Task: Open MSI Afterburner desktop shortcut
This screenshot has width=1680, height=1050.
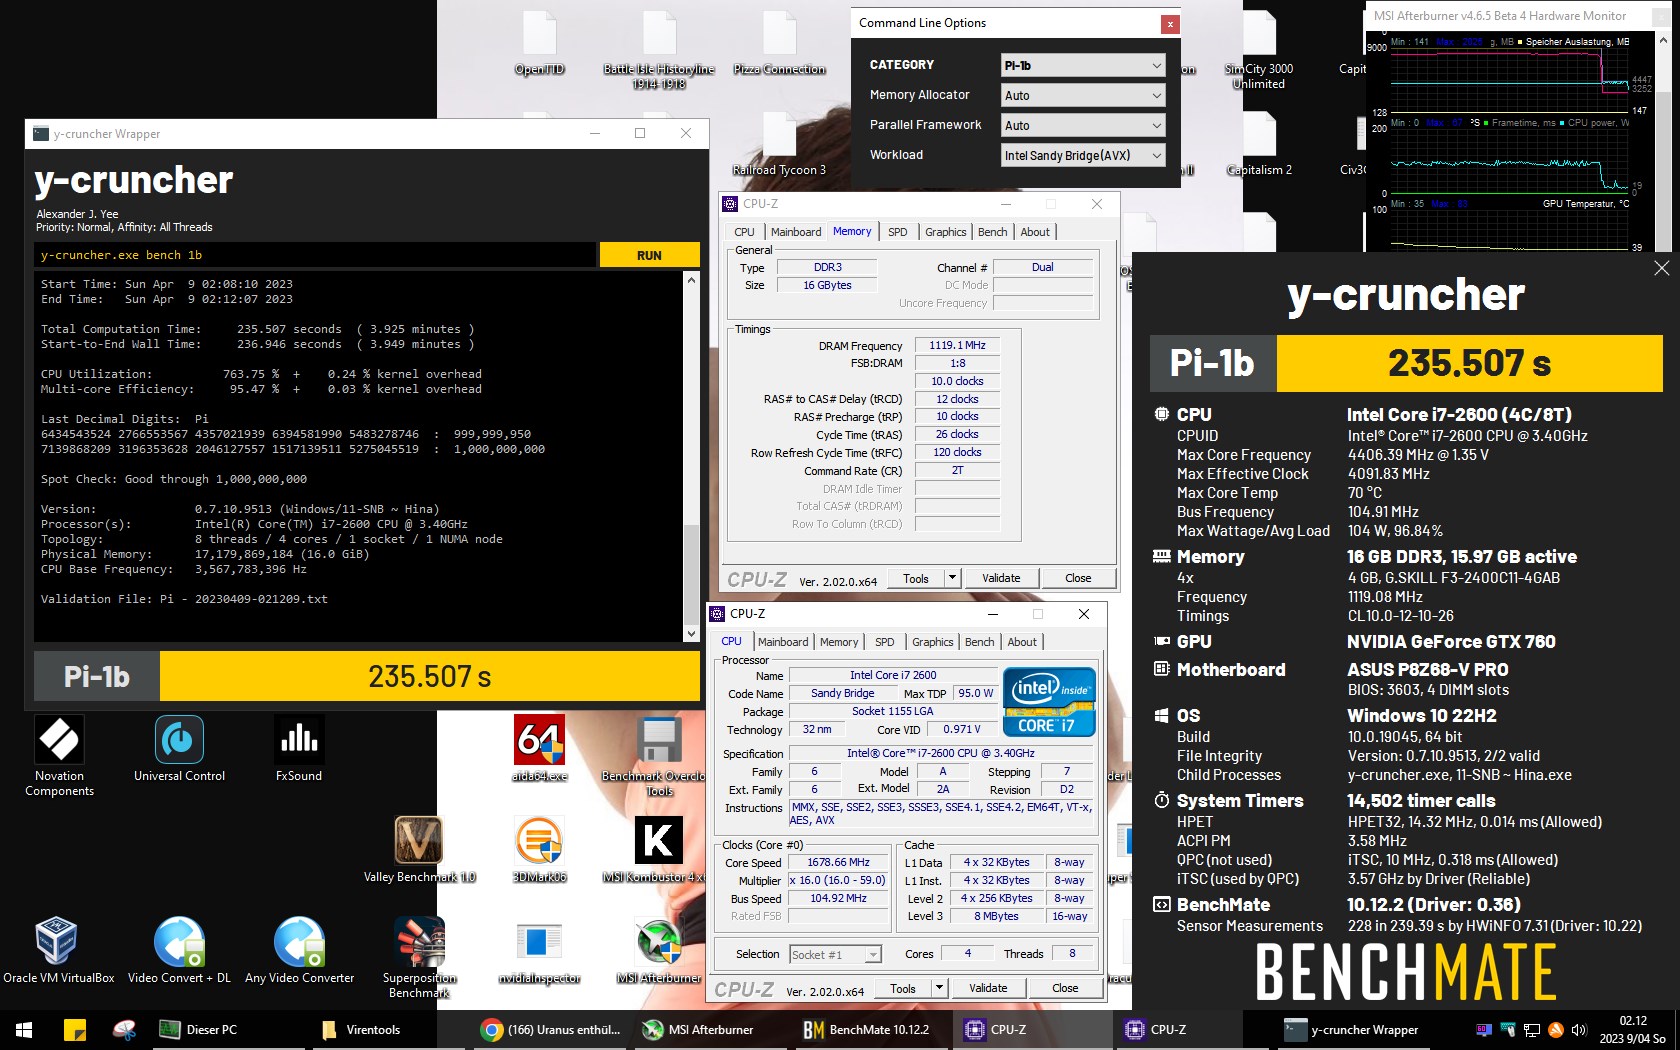Action: click(x=659, y=950)
